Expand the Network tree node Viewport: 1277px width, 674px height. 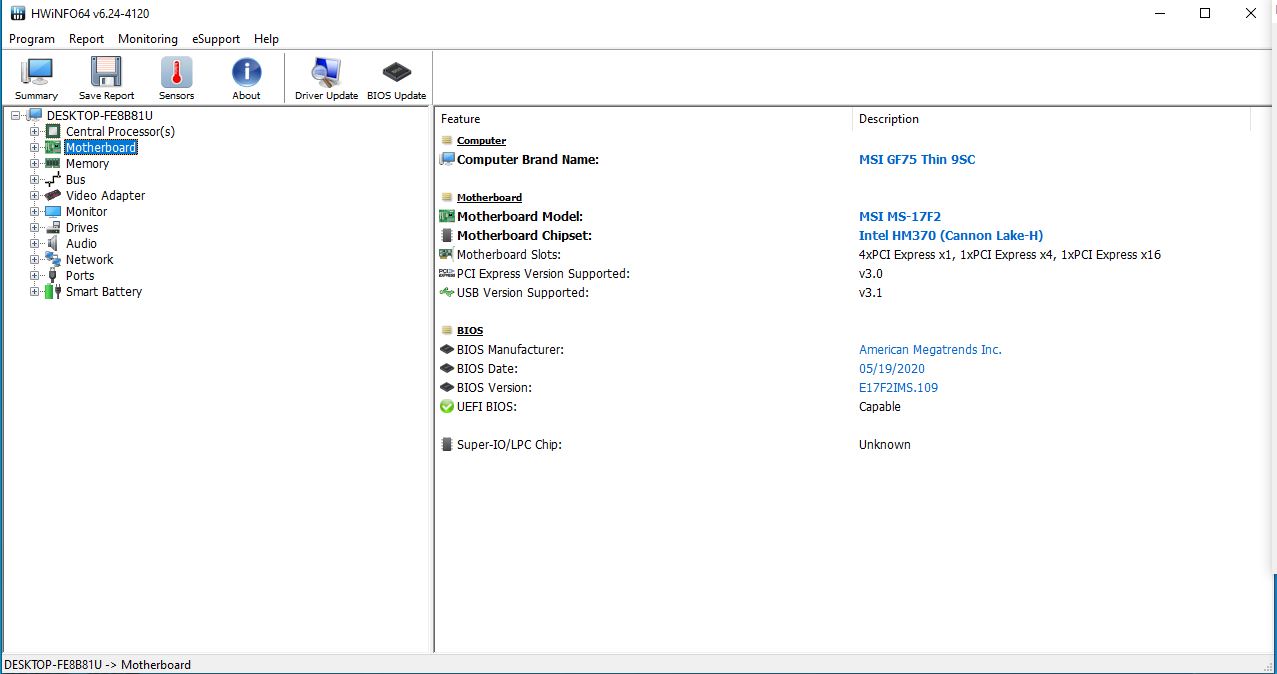pyautogui.click(x=35, y=259)
